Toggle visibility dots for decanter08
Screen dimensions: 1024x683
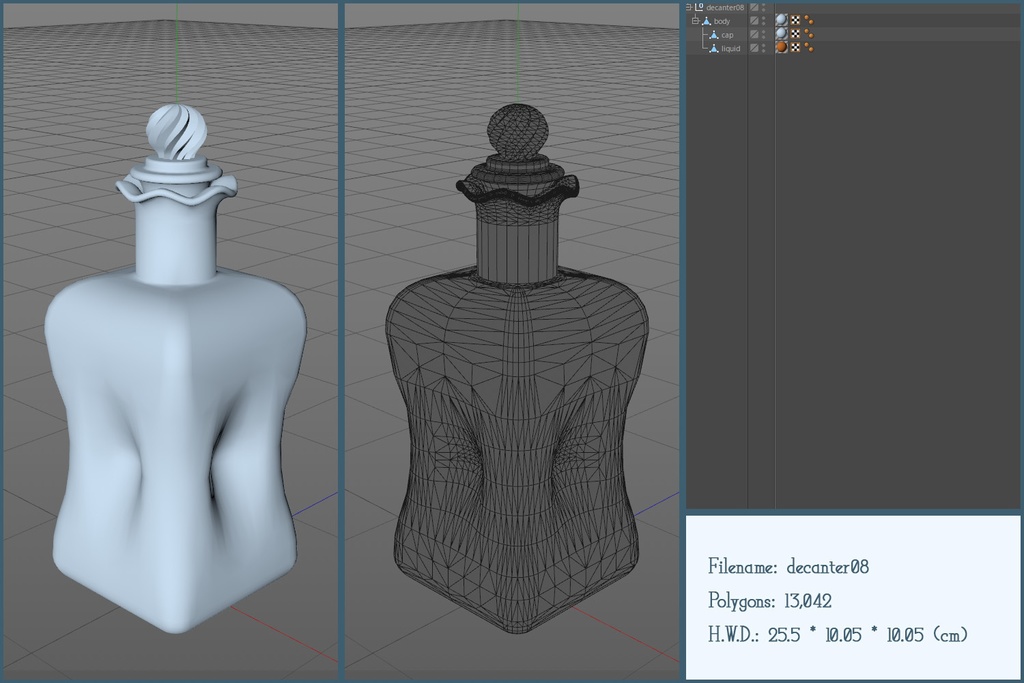763,7
